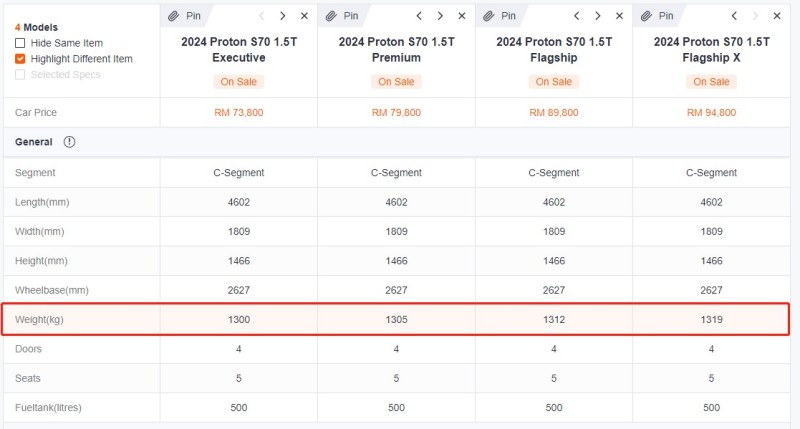Remove the Premium model using its X icon
Image resolution: width=800 pixels, height=429 pixels.
[x=462, y=16]
